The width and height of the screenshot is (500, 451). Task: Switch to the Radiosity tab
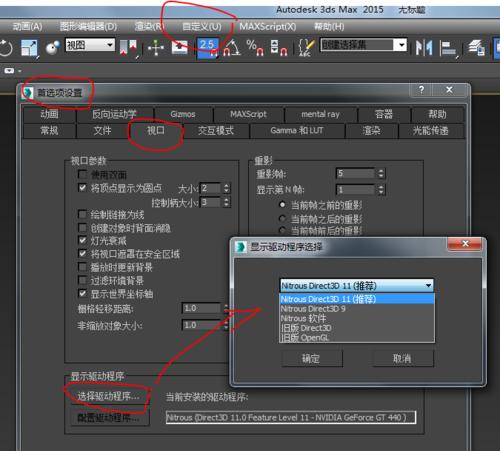(x=431, y=131)
